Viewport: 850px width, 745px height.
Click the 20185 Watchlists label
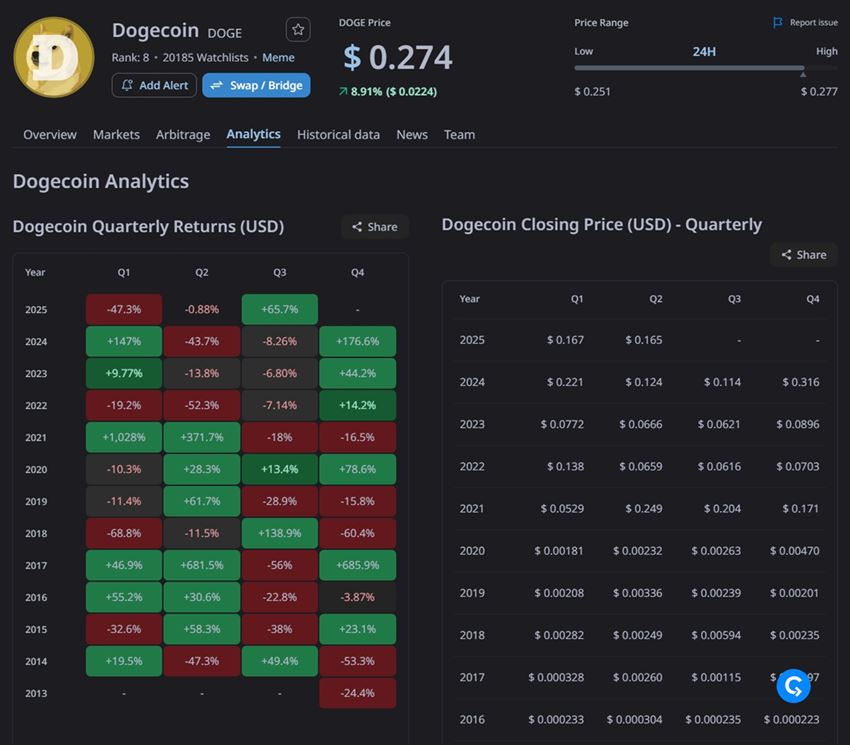205,57
